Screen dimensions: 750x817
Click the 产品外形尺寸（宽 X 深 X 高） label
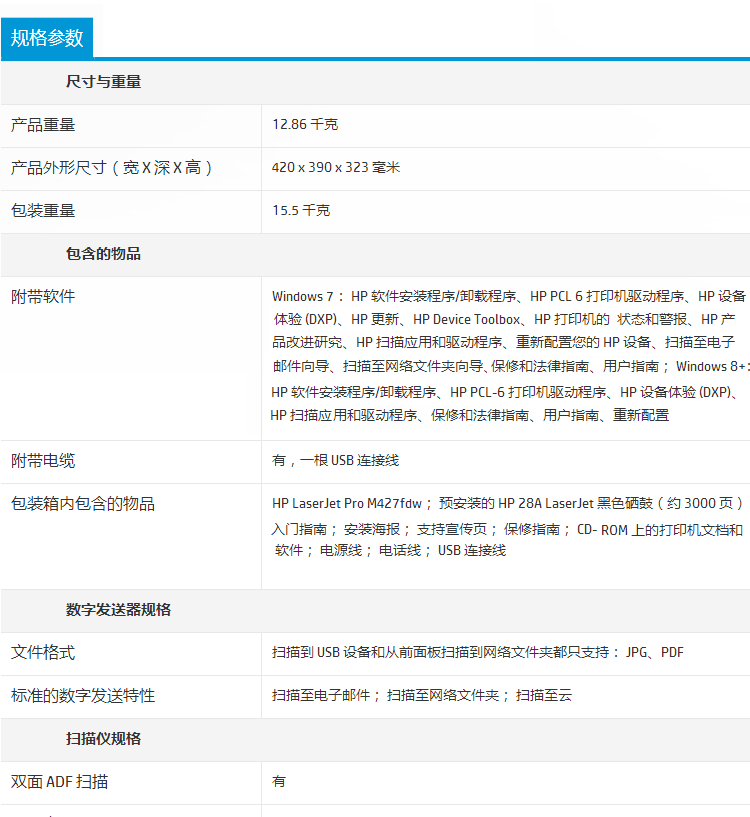point(112,168)
